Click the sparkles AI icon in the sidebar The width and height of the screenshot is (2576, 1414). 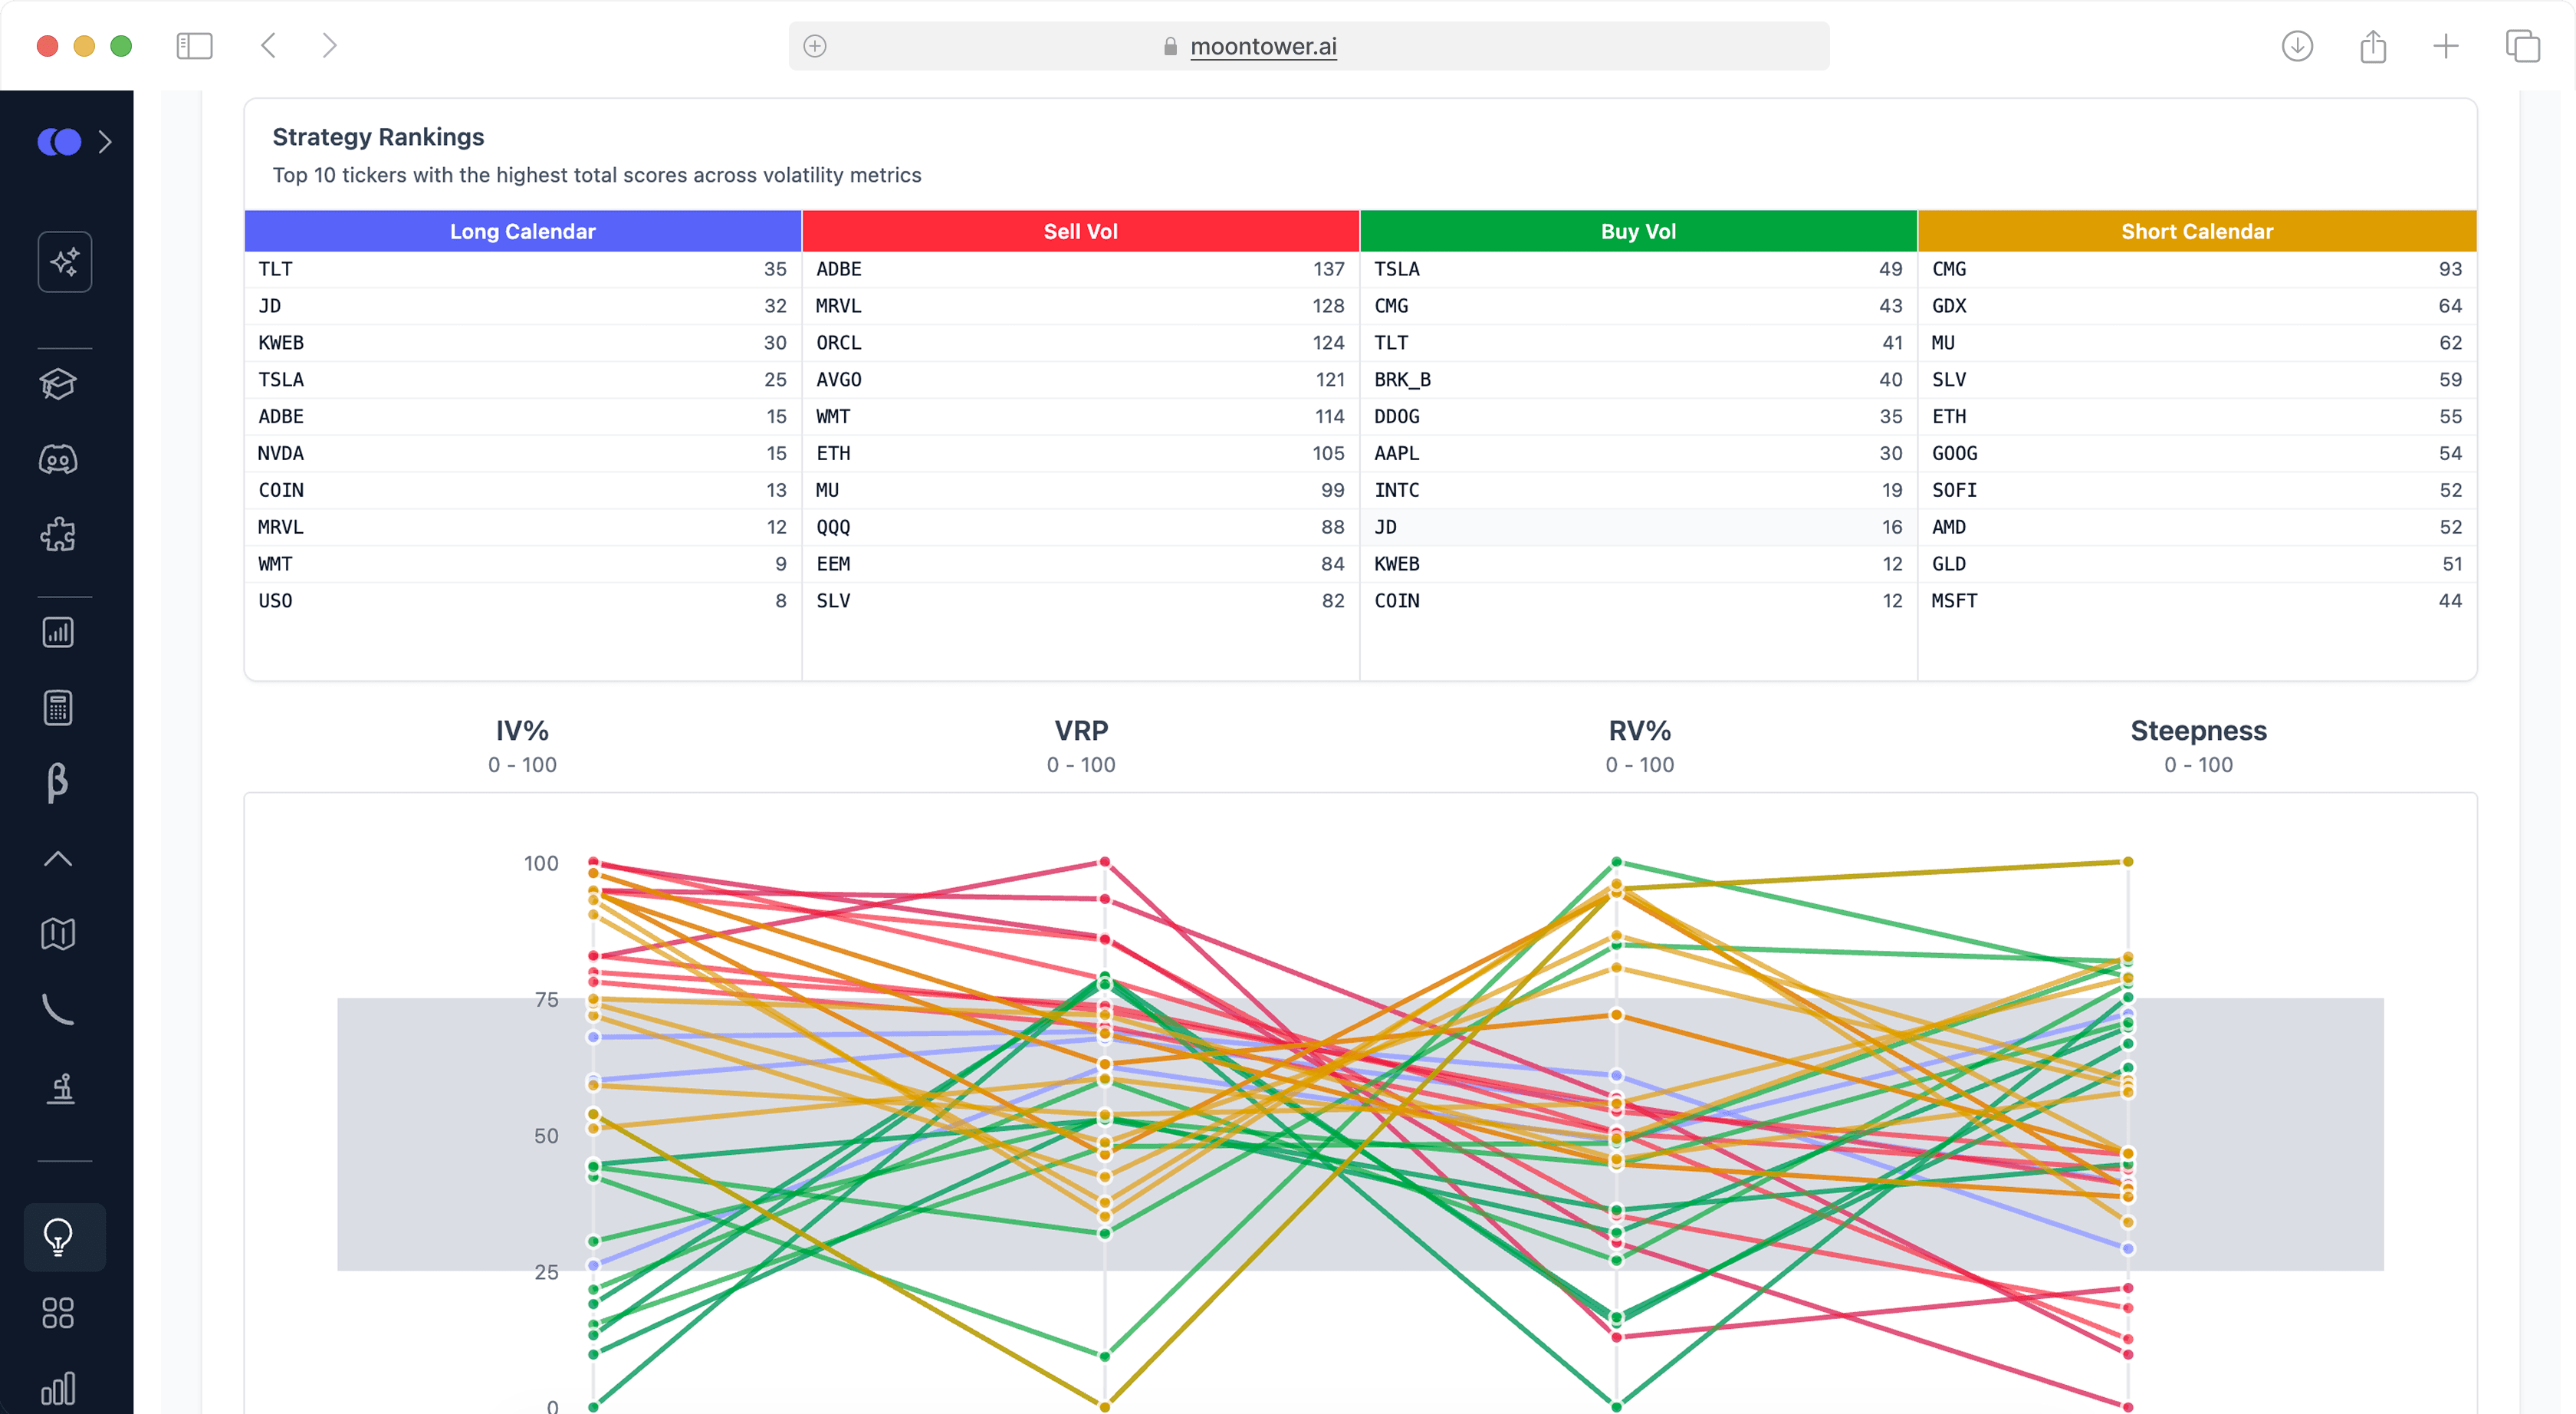65,262
